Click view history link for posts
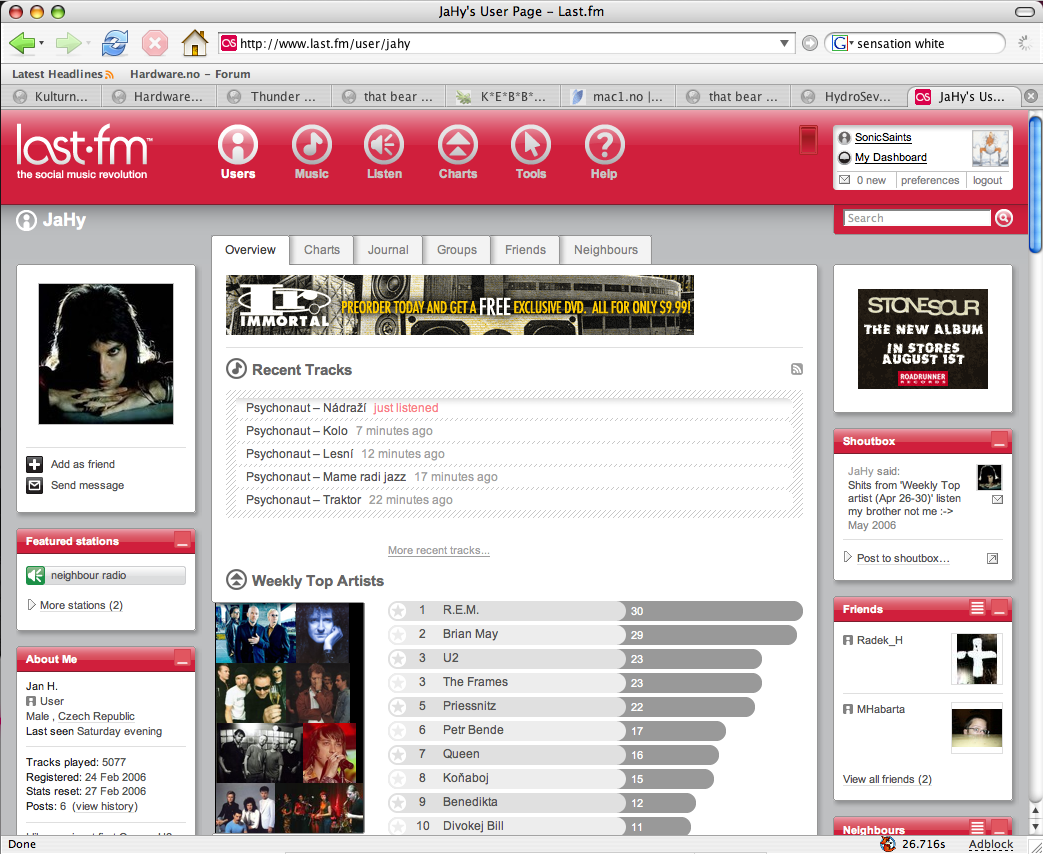The height and width of the screenshot is (854, 1043). tap(105, 806)
